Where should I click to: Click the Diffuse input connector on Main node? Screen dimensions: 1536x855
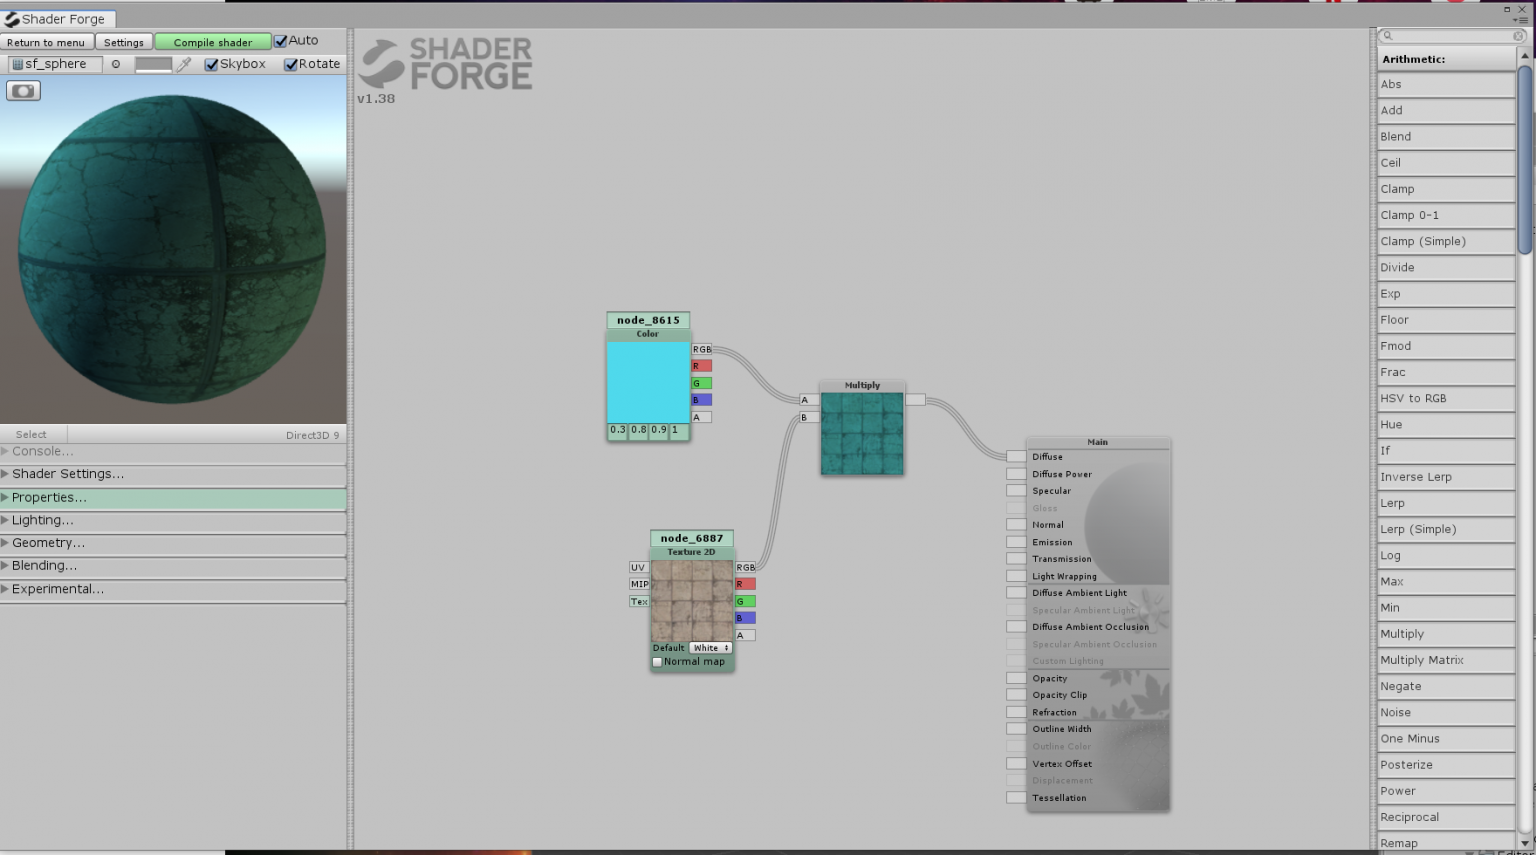pos(1016,457)
